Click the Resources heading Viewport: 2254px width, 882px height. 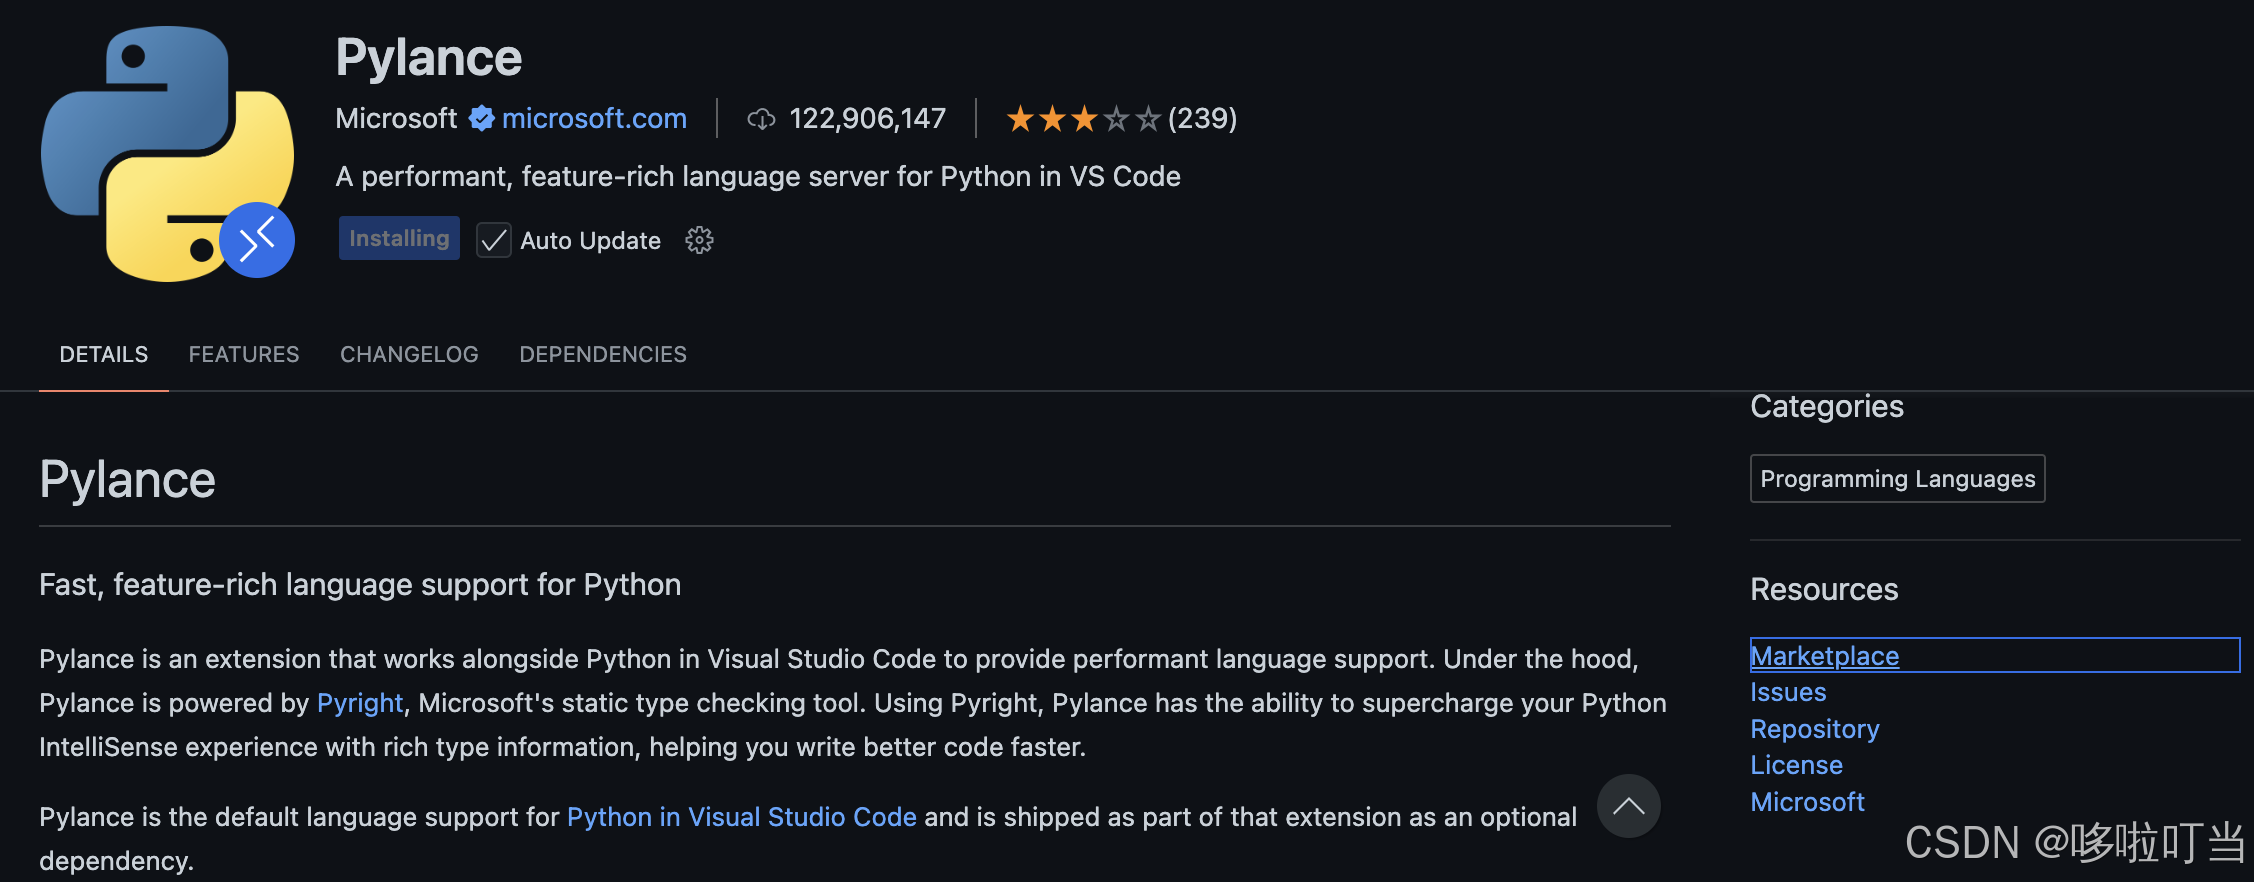click(x=1824, y=589)
